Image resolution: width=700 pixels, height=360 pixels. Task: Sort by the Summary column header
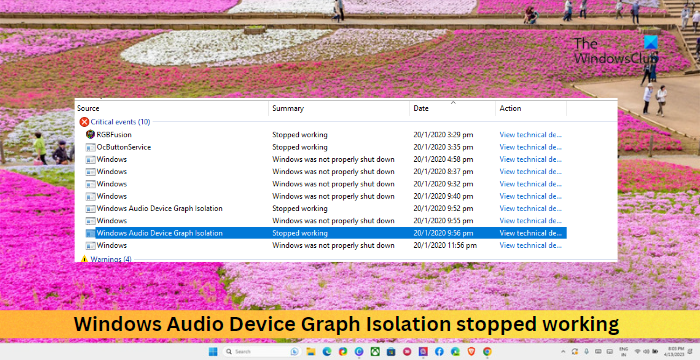(288, 108)
